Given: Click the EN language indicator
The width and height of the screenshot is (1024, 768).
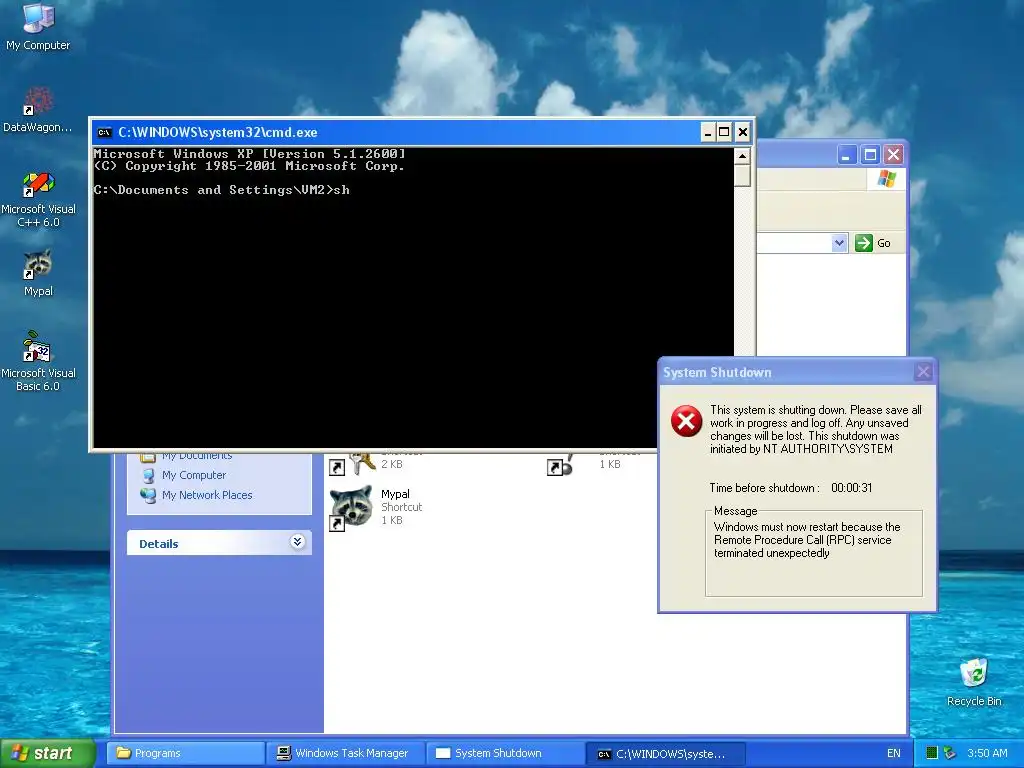Looking at the screenshot, I should pos(893,753).
